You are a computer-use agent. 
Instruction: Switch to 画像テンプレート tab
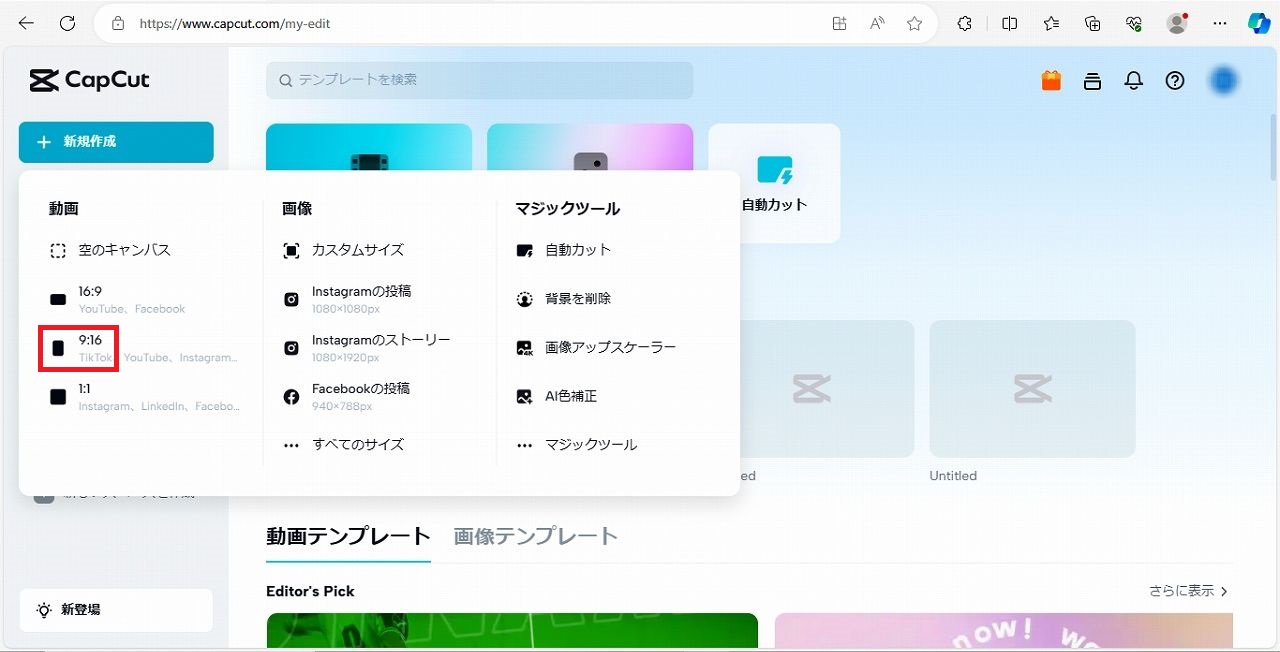coord(535,536)
